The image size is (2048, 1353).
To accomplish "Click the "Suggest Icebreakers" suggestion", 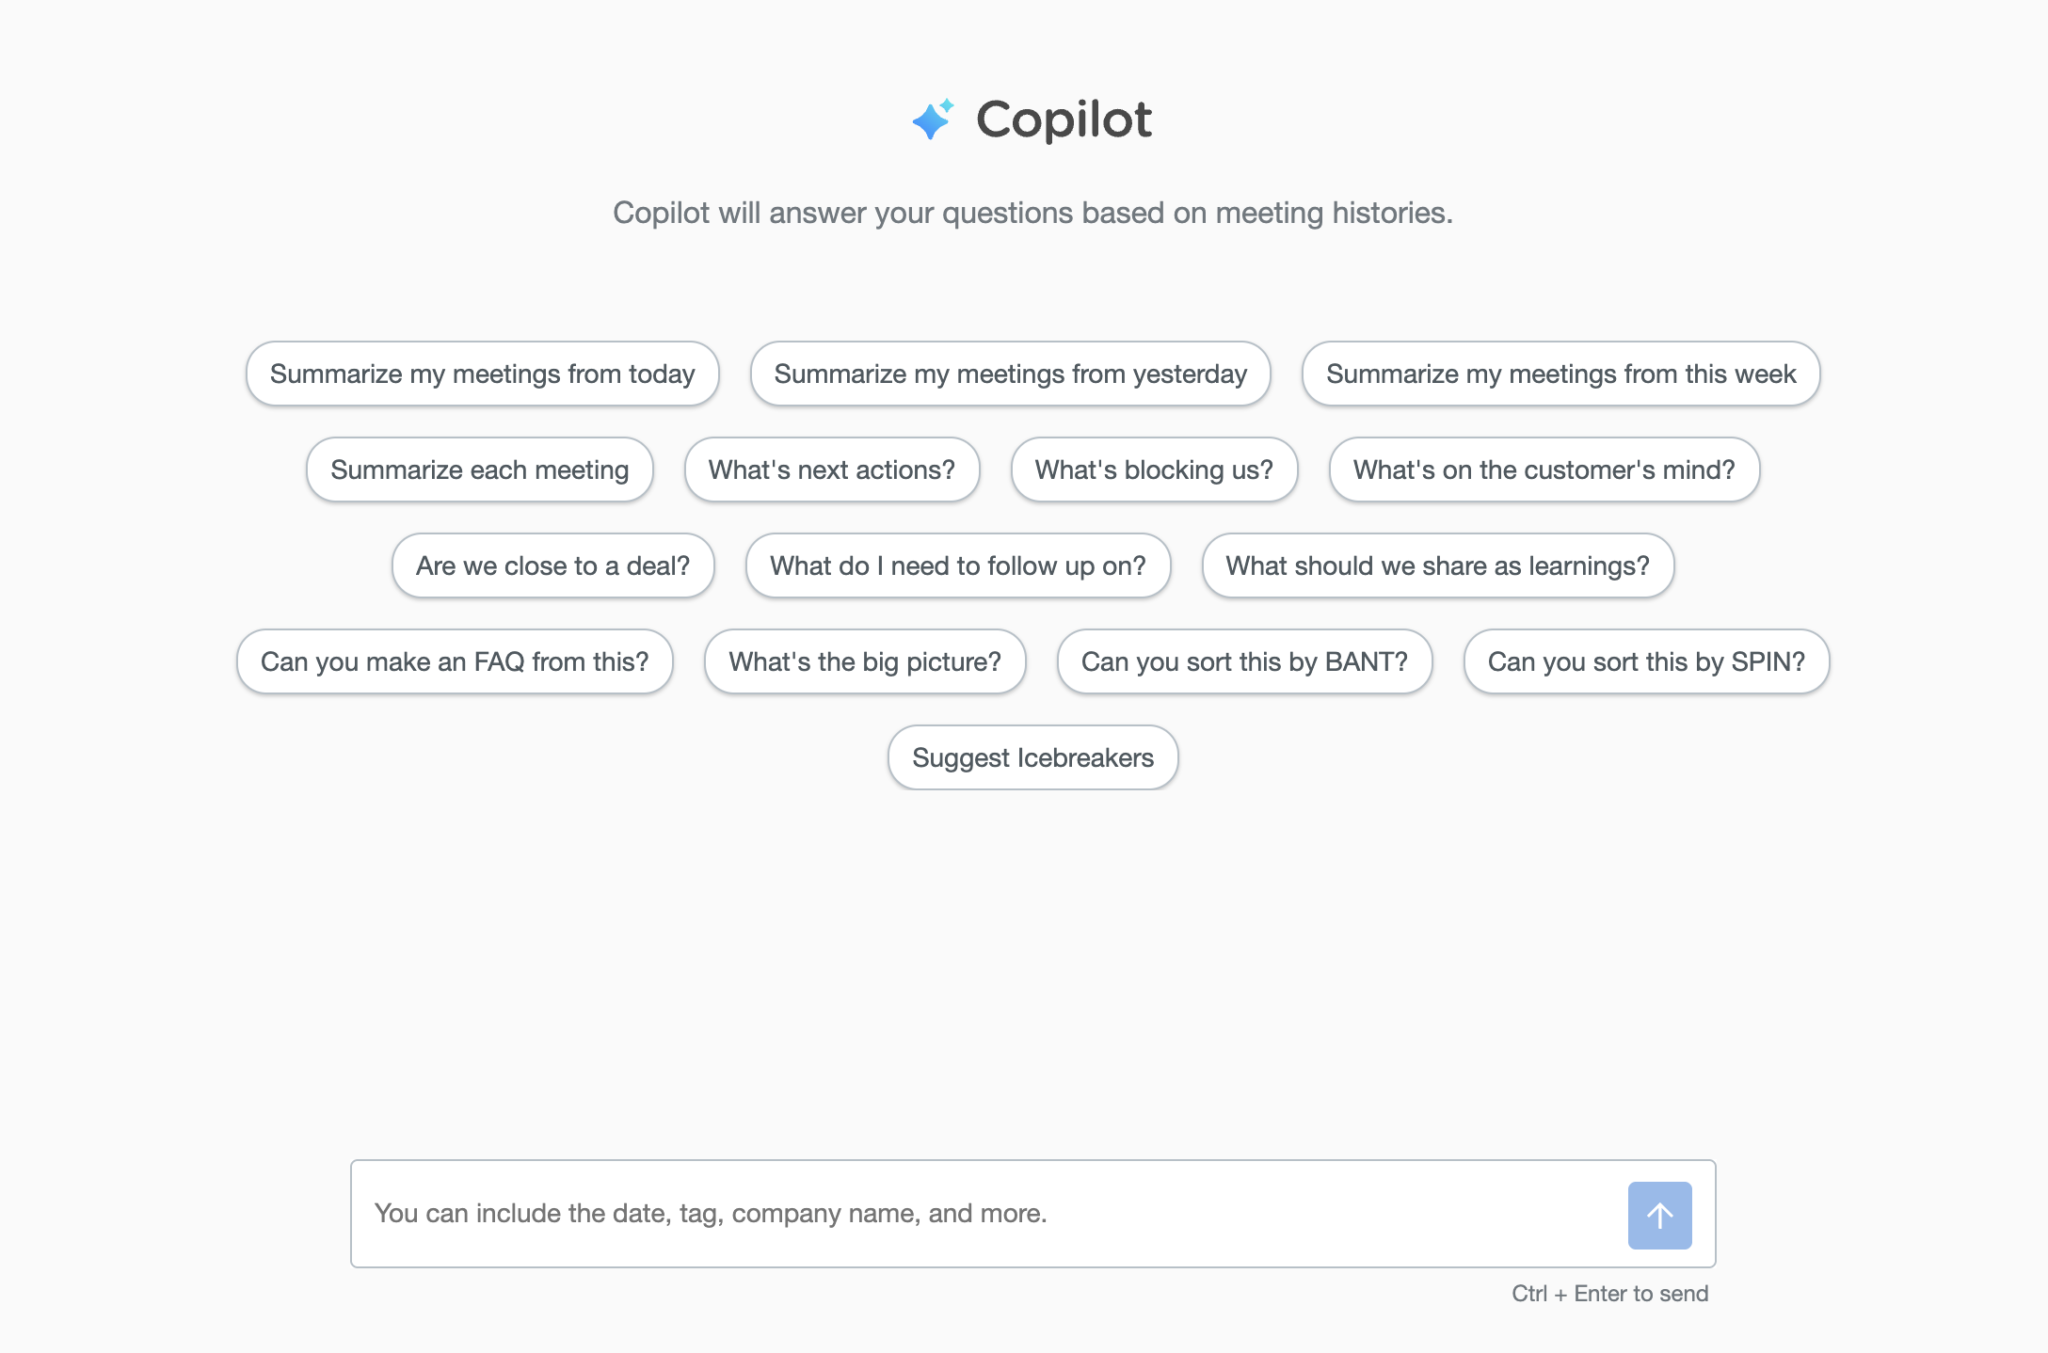I will 1032,757.
